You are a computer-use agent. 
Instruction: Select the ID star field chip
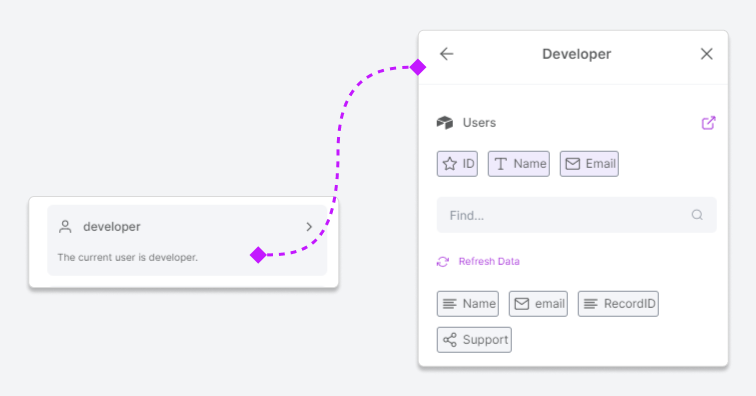click(457, 164)
